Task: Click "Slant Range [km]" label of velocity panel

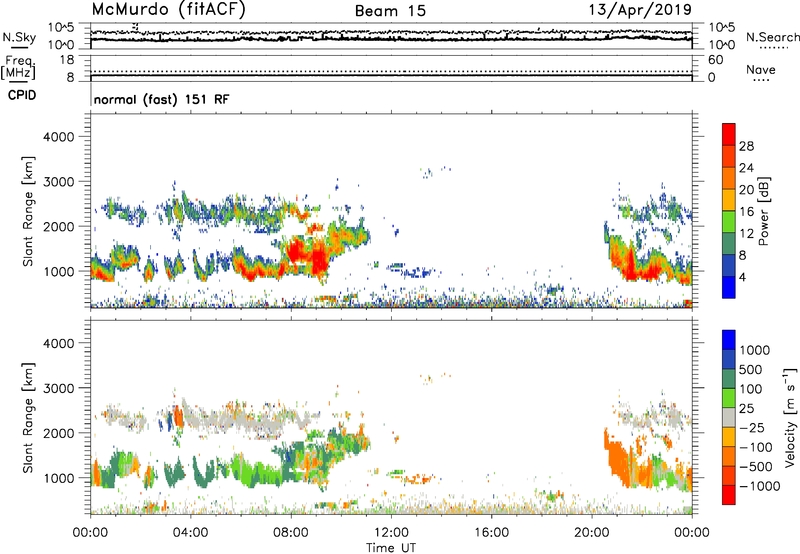Action: point(28,417)
